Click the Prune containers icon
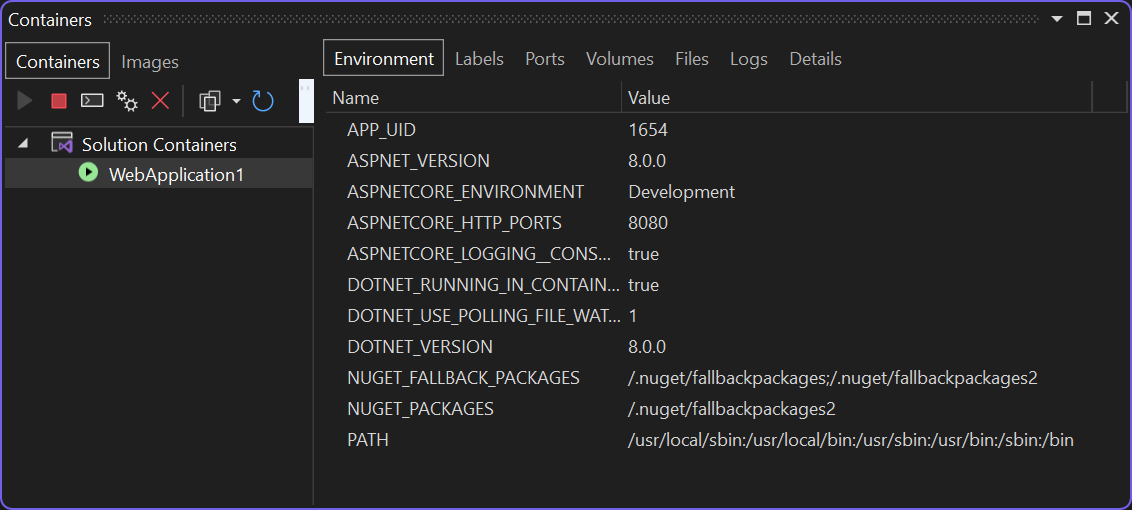 pyautogui.click(x=210, y=101)
